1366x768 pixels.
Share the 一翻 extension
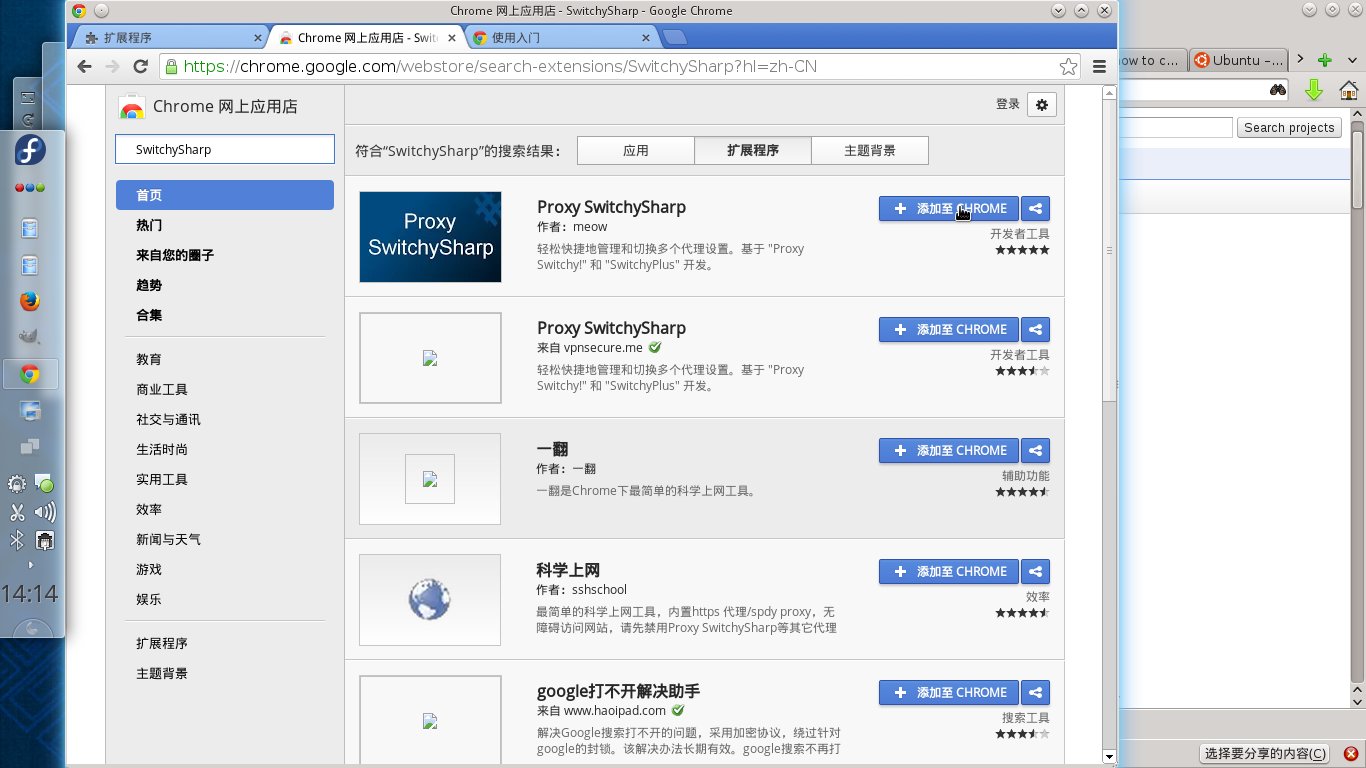[1036, 450]
